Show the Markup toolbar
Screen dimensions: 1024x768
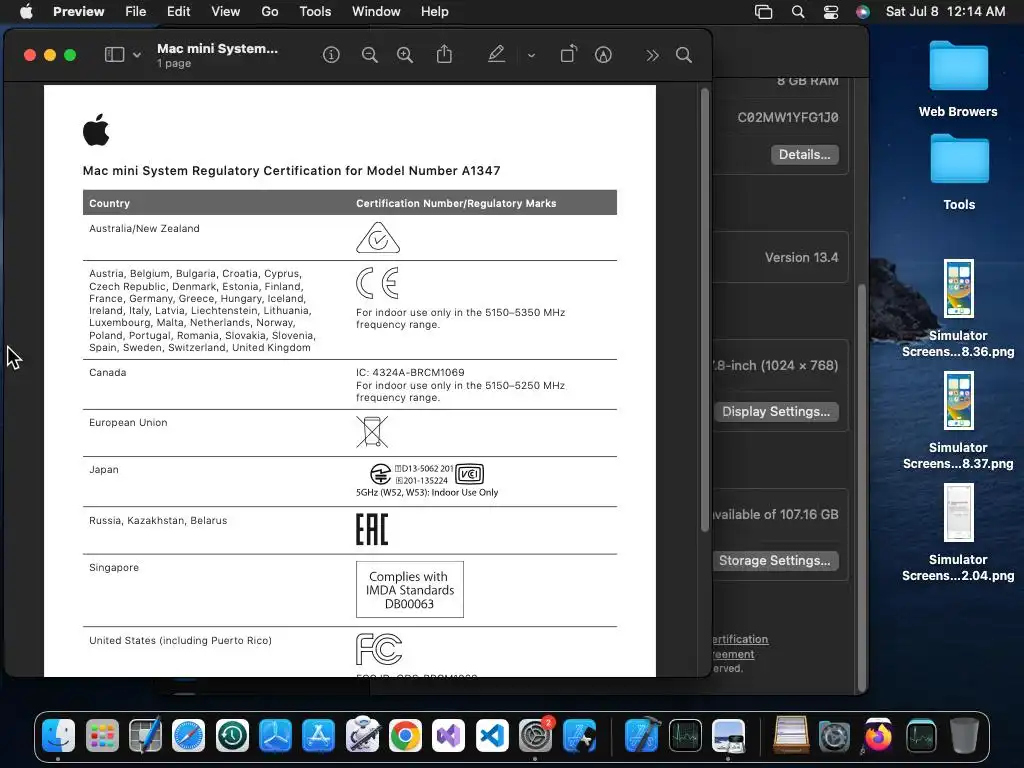[x=603, y=55]
